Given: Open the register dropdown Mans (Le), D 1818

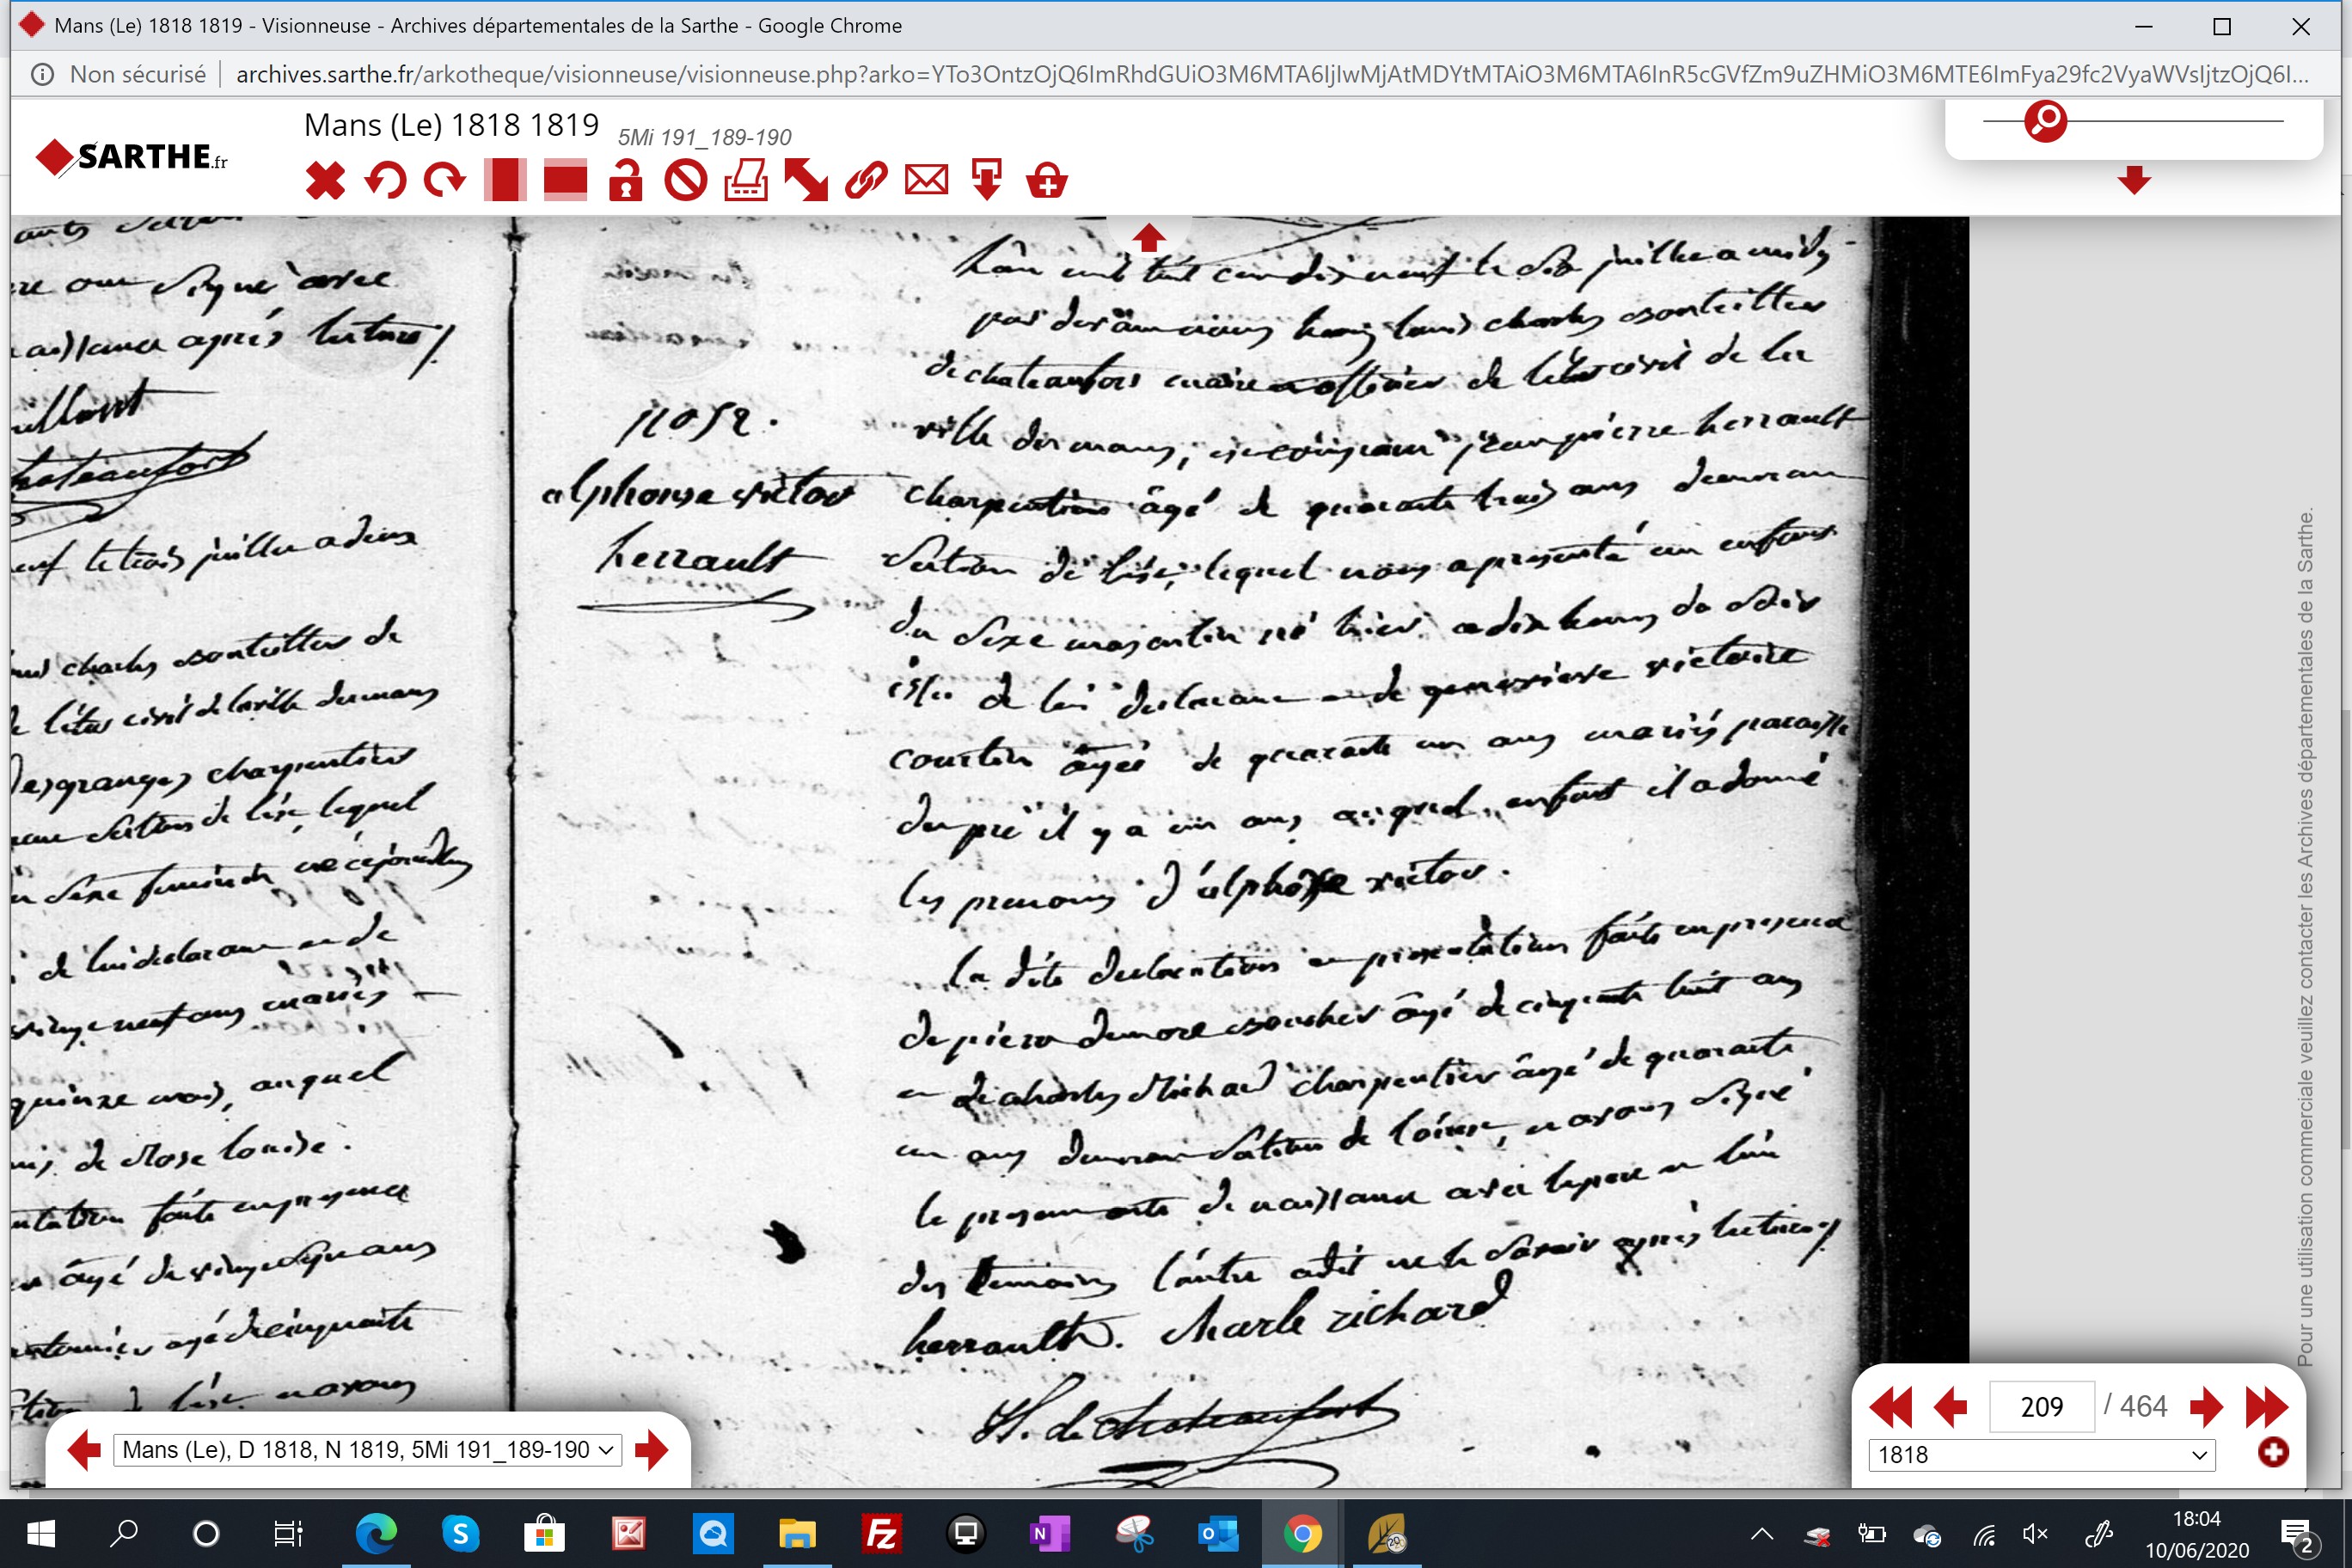Looking at the screenshot, I should (368, 1450).
